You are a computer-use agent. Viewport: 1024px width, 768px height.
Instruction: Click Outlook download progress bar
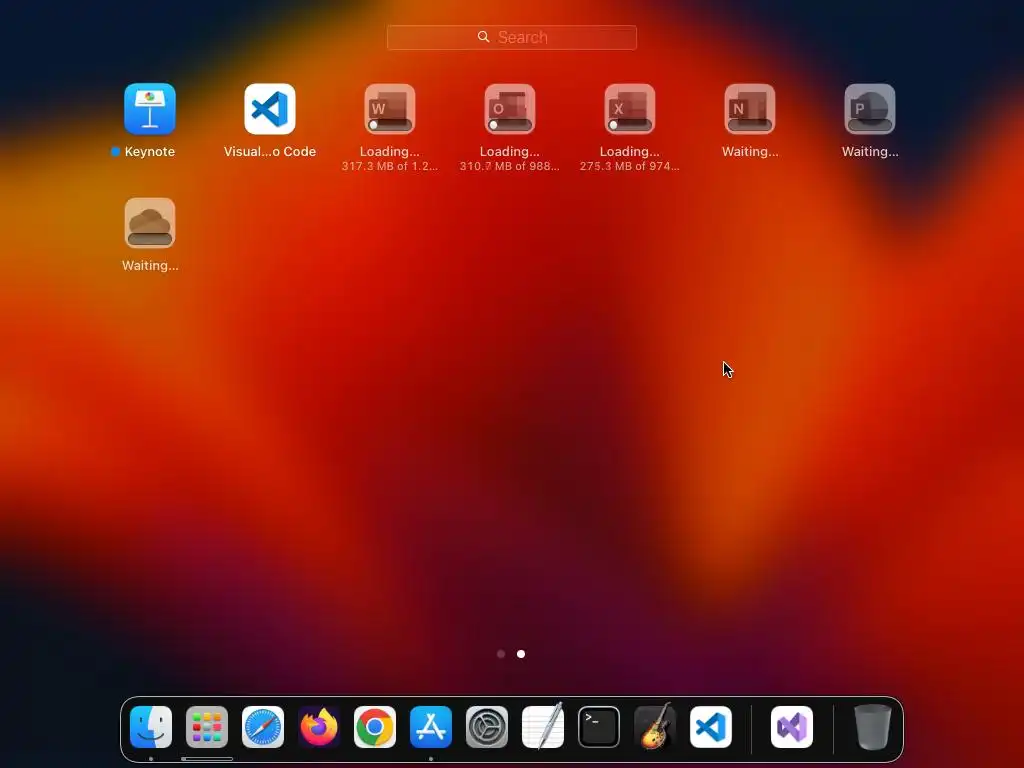[510, 125]
